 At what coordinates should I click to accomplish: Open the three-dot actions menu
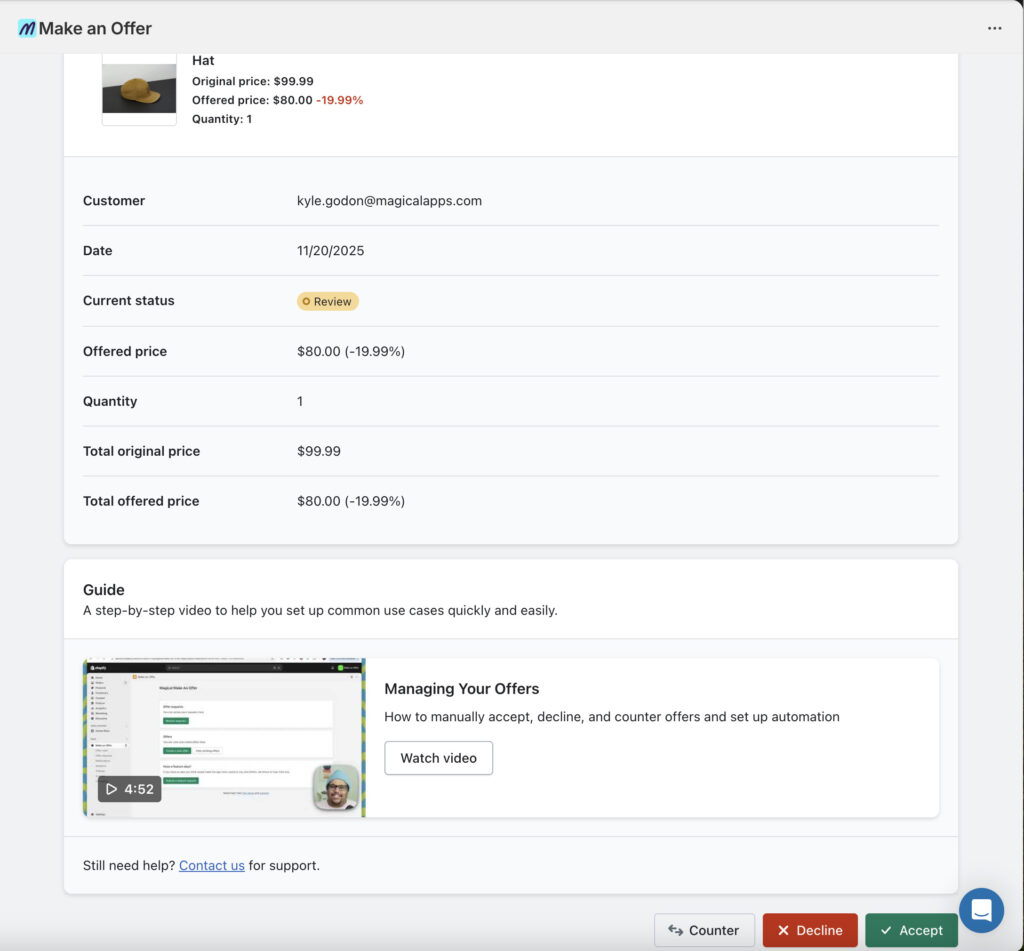click(x=995, y=28)
